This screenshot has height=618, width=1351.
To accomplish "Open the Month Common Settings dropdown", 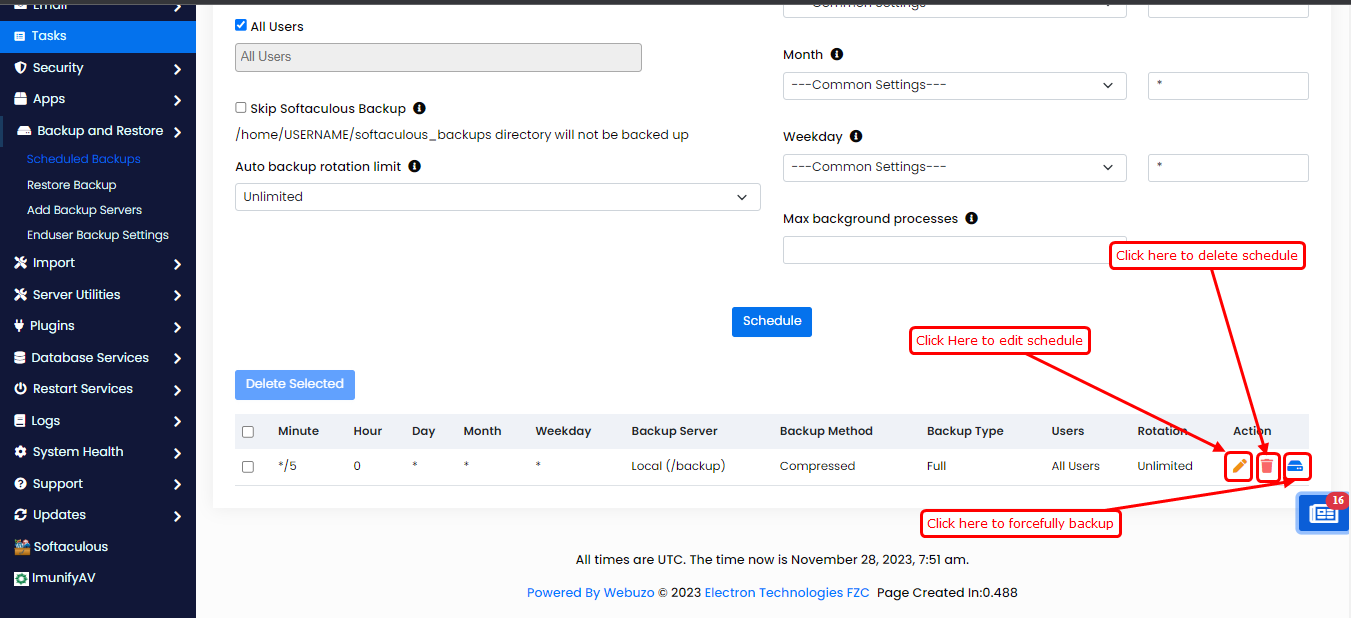I will point(954,85).
